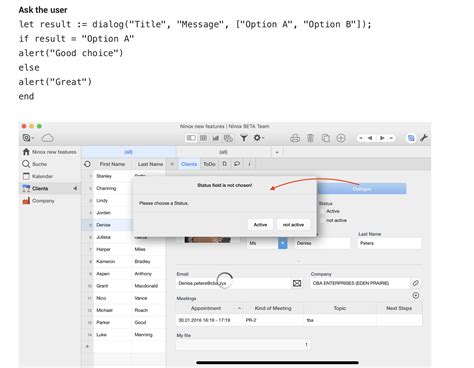474x368 pixels.
Task: Click the linked tables view icon
Action: pos(228,138)
